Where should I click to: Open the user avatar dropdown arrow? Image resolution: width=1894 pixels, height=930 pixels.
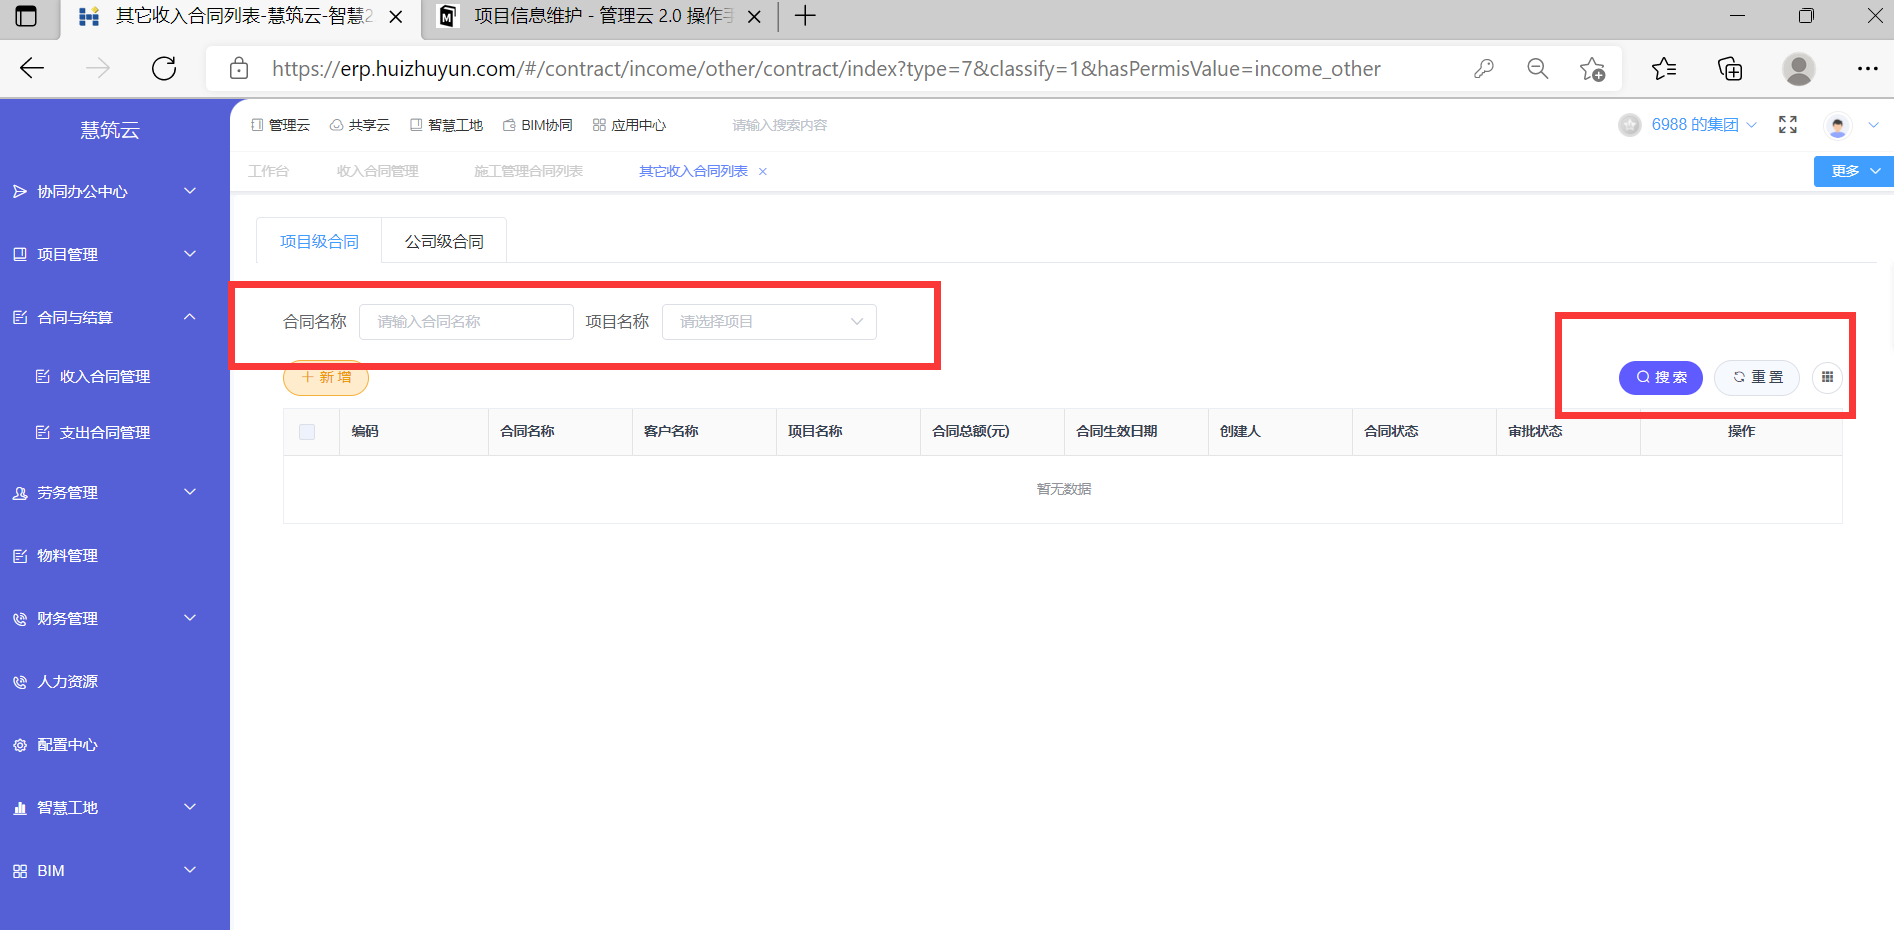coord(1874,125)
